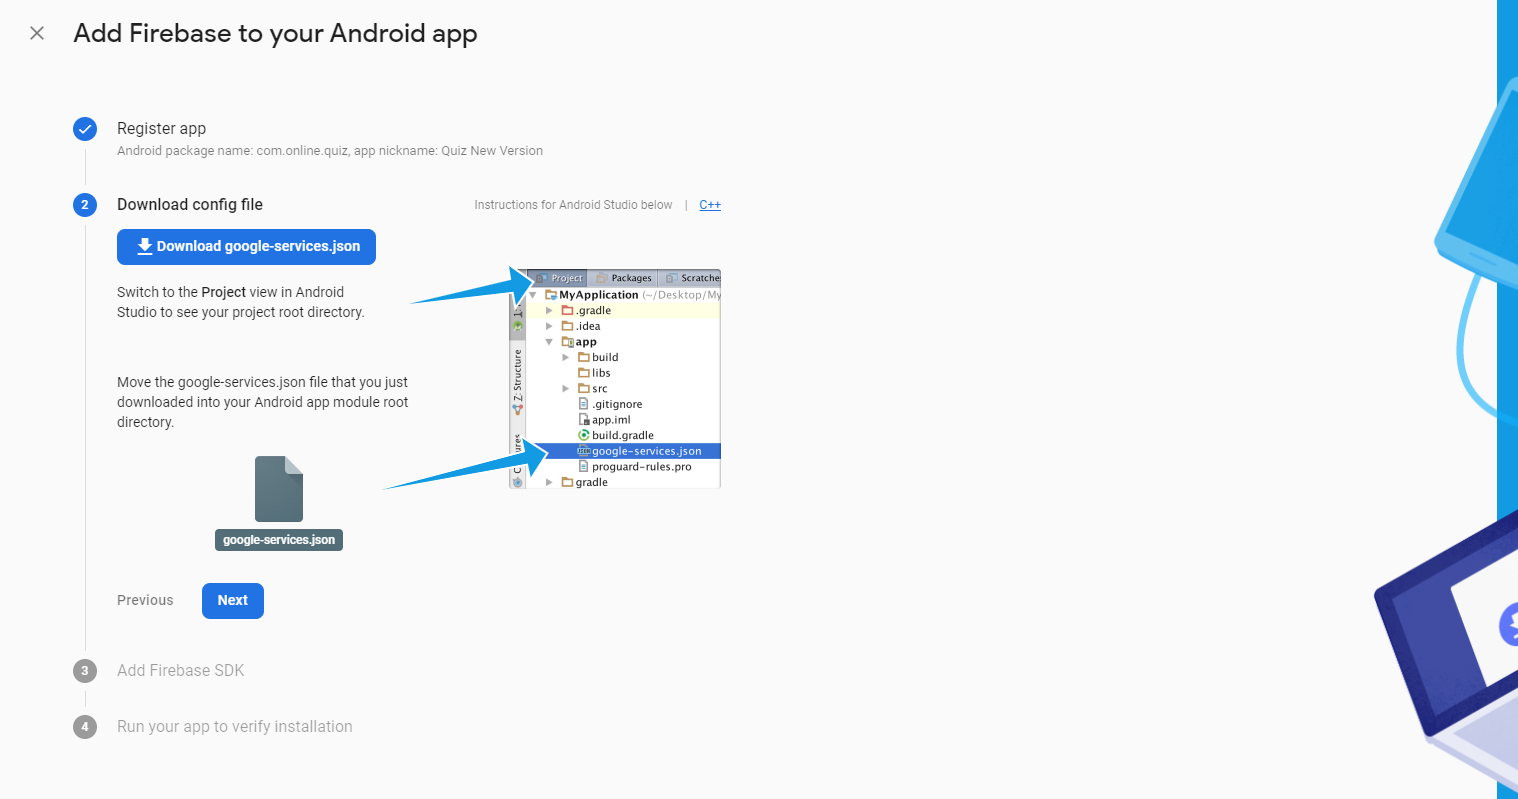Select the Project tab in the illustration
The width and height of the screenshot is (1518, 799).
pos(560,278)
